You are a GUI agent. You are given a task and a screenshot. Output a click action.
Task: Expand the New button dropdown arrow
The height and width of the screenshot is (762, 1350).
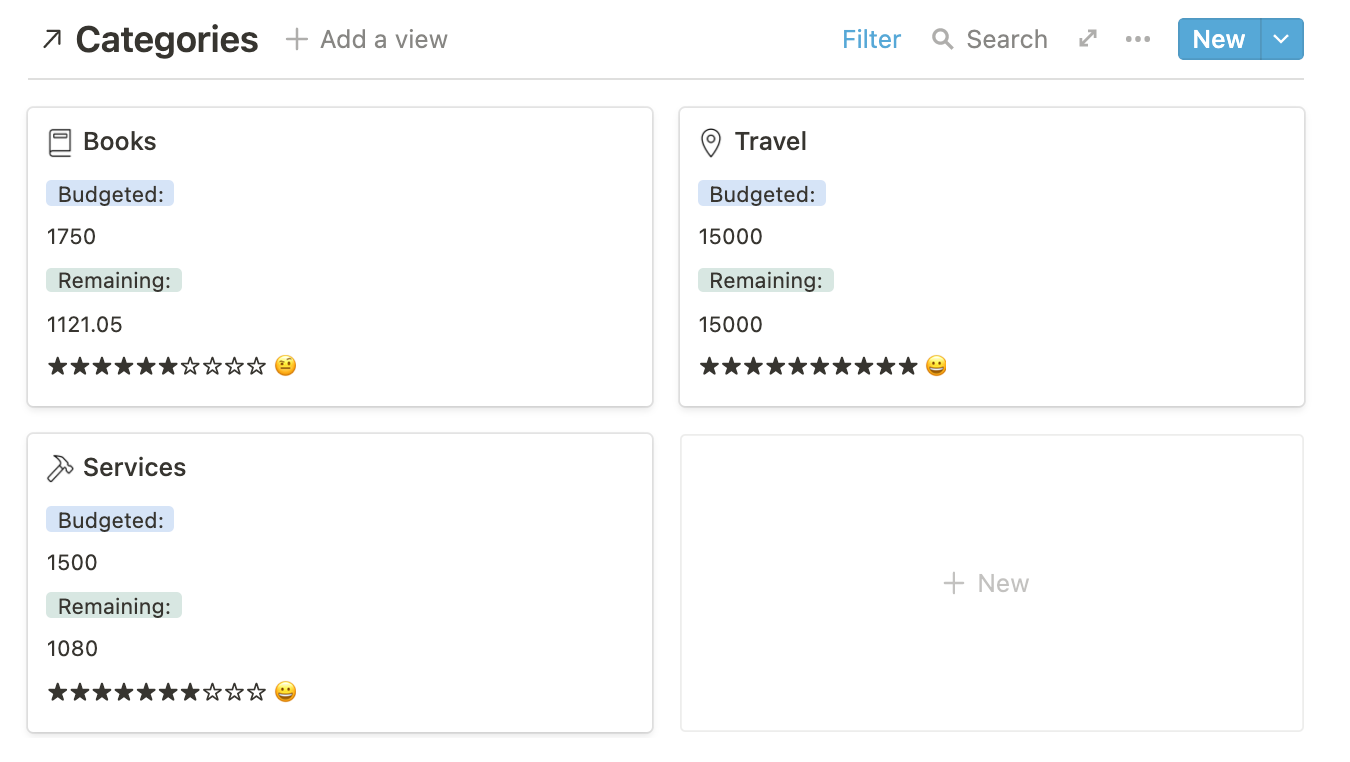click(x=1282, y=39)
